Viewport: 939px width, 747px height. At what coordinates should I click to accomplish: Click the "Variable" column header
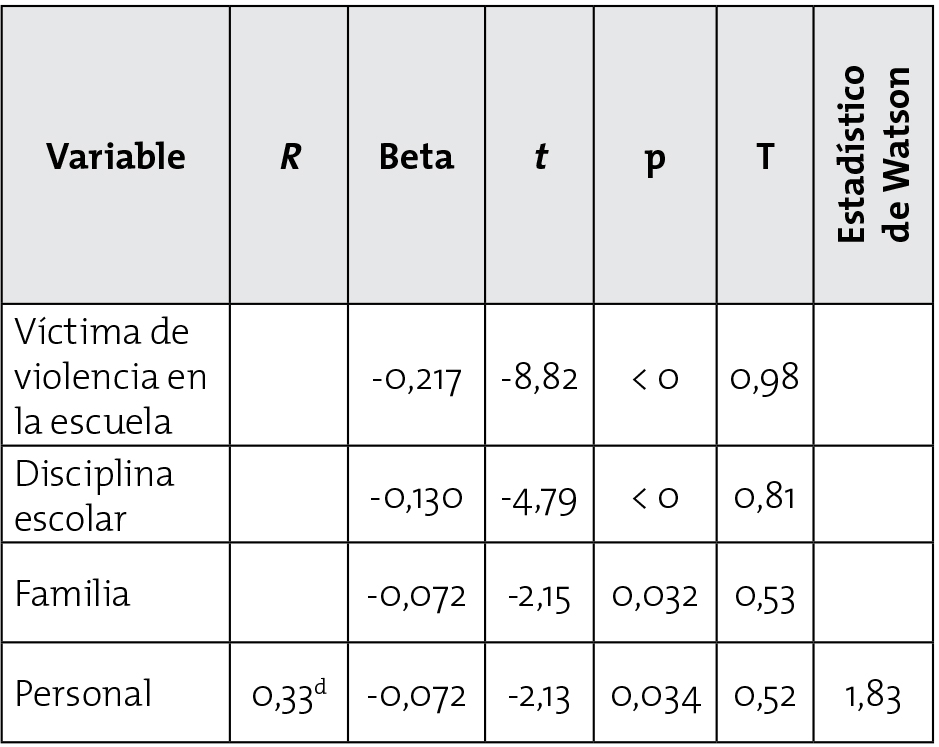pyautogui.click(x=117, y=157)
